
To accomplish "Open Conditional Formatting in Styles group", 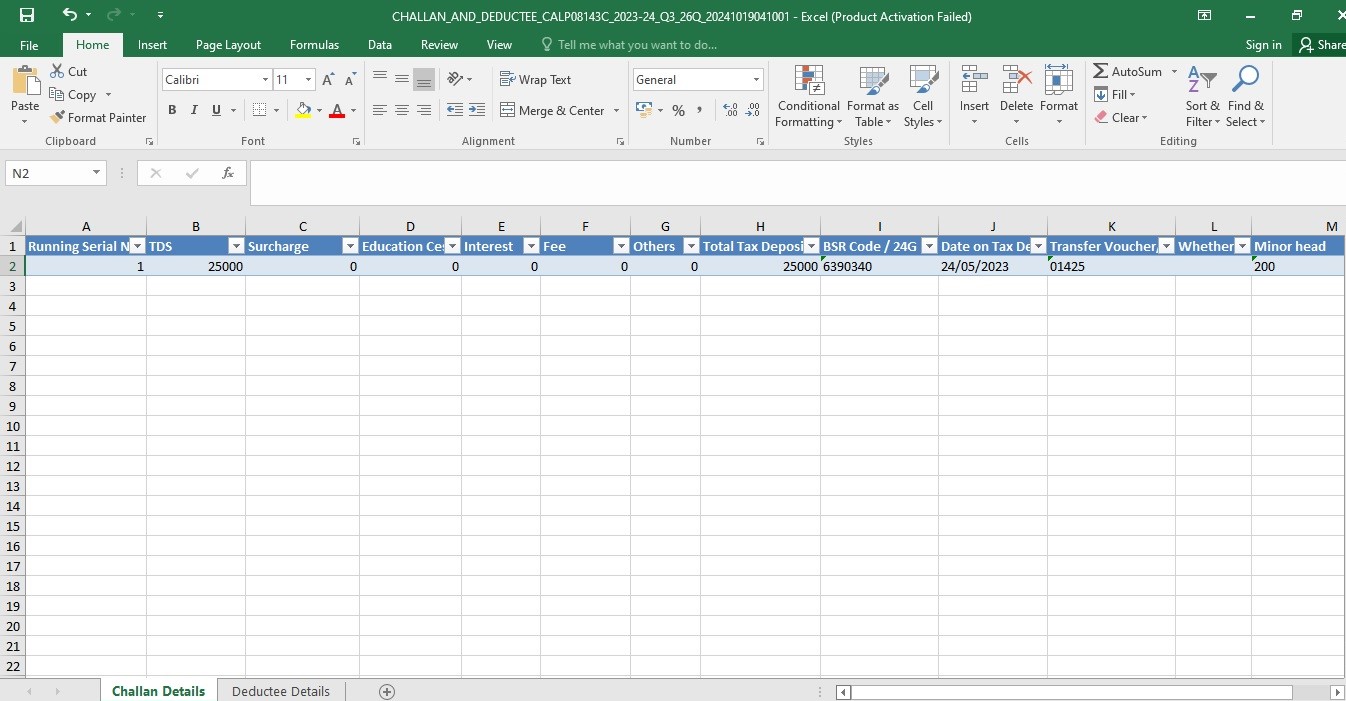I will click(x=809, y=98).
